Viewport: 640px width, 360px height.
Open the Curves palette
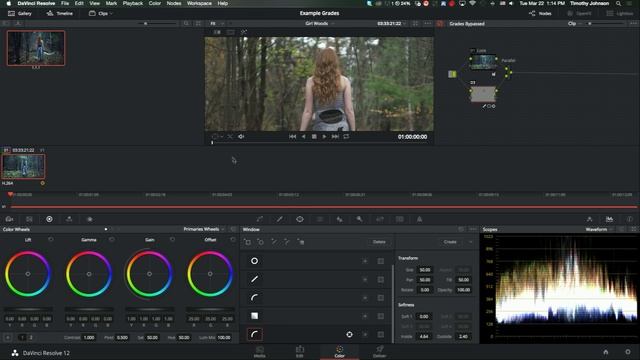coord(260,220)
